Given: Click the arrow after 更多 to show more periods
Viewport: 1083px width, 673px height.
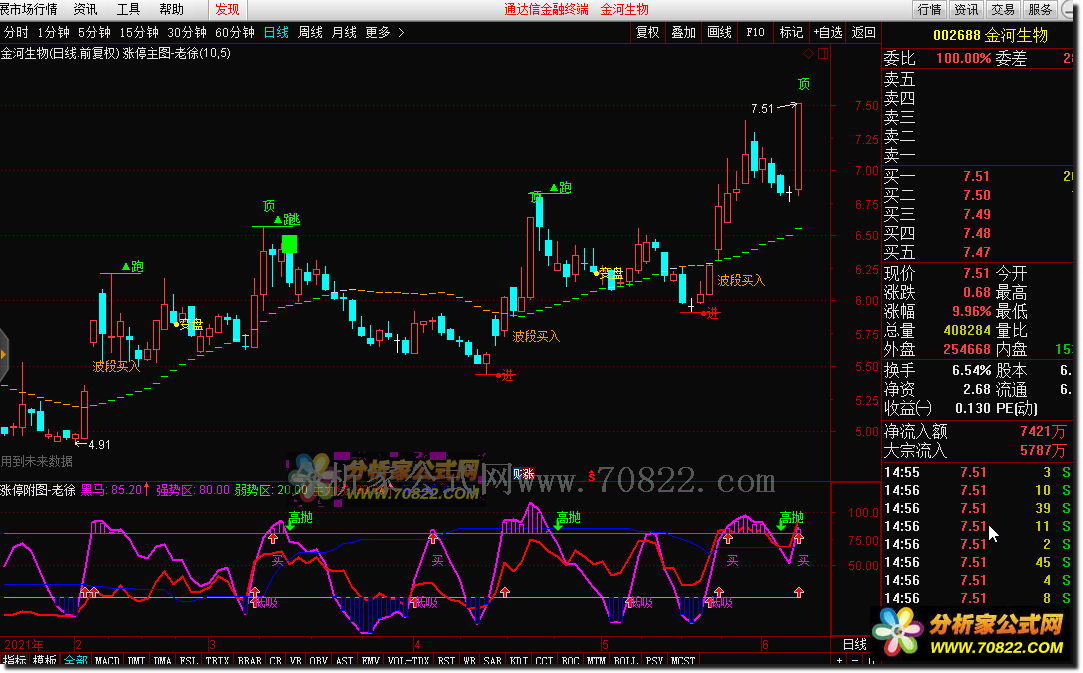Looking at the screenshot, I should click(x=401, y=32).
